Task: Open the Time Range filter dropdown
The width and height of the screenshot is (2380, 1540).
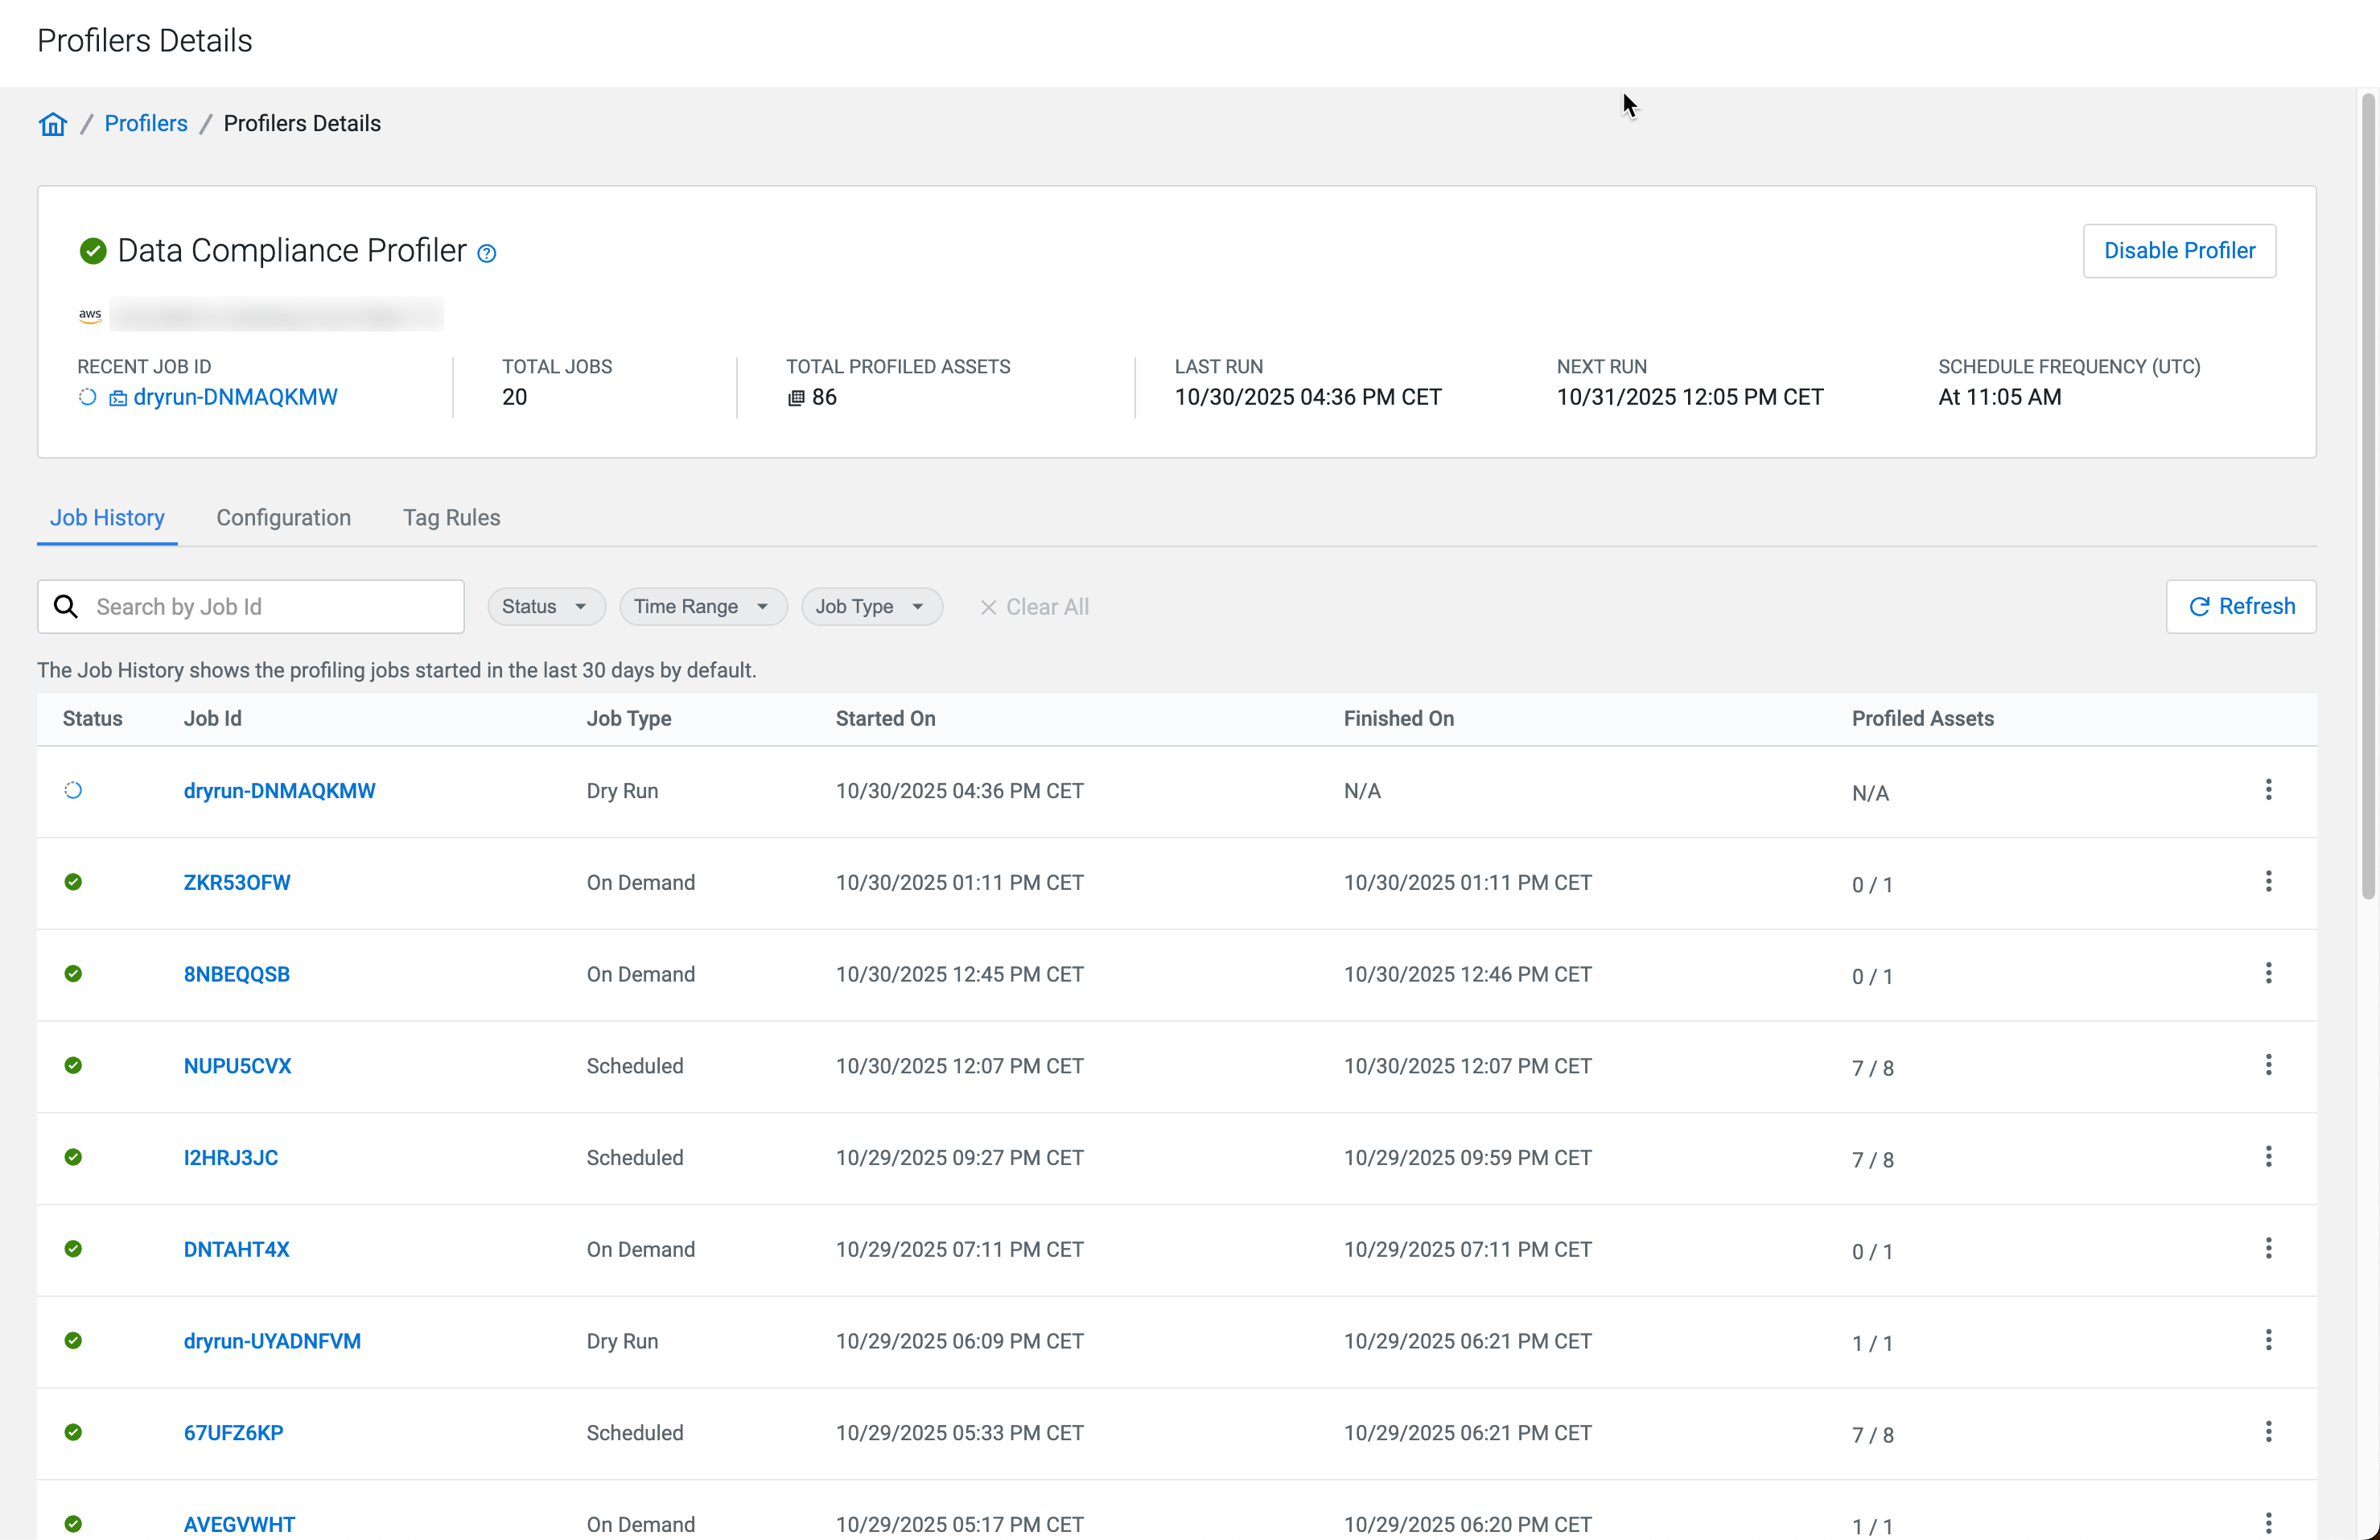Action: 702,607
